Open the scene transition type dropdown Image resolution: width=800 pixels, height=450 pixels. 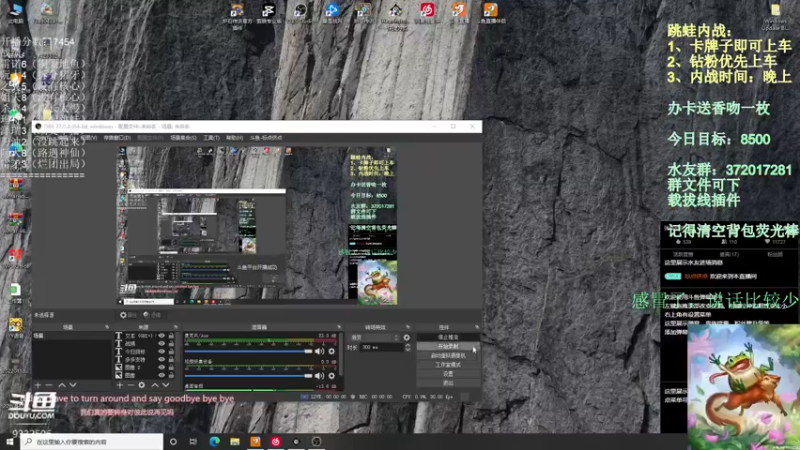(x=374, y=337)
